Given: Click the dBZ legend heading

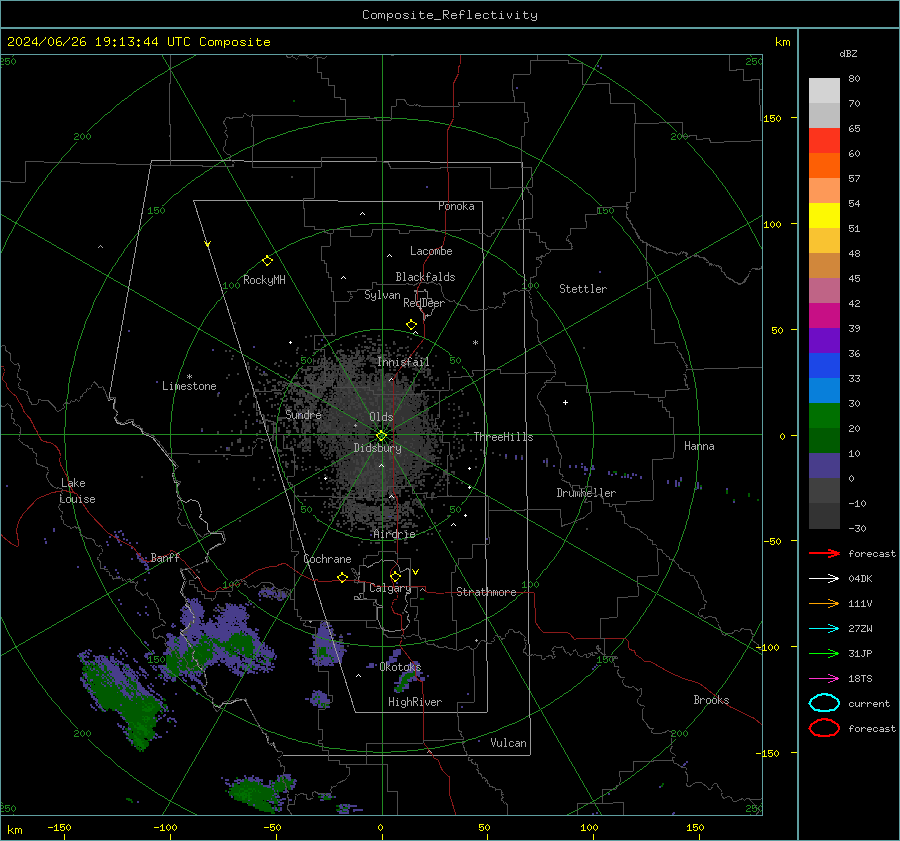Looking at the screenshot, I should tap(848, 53).
